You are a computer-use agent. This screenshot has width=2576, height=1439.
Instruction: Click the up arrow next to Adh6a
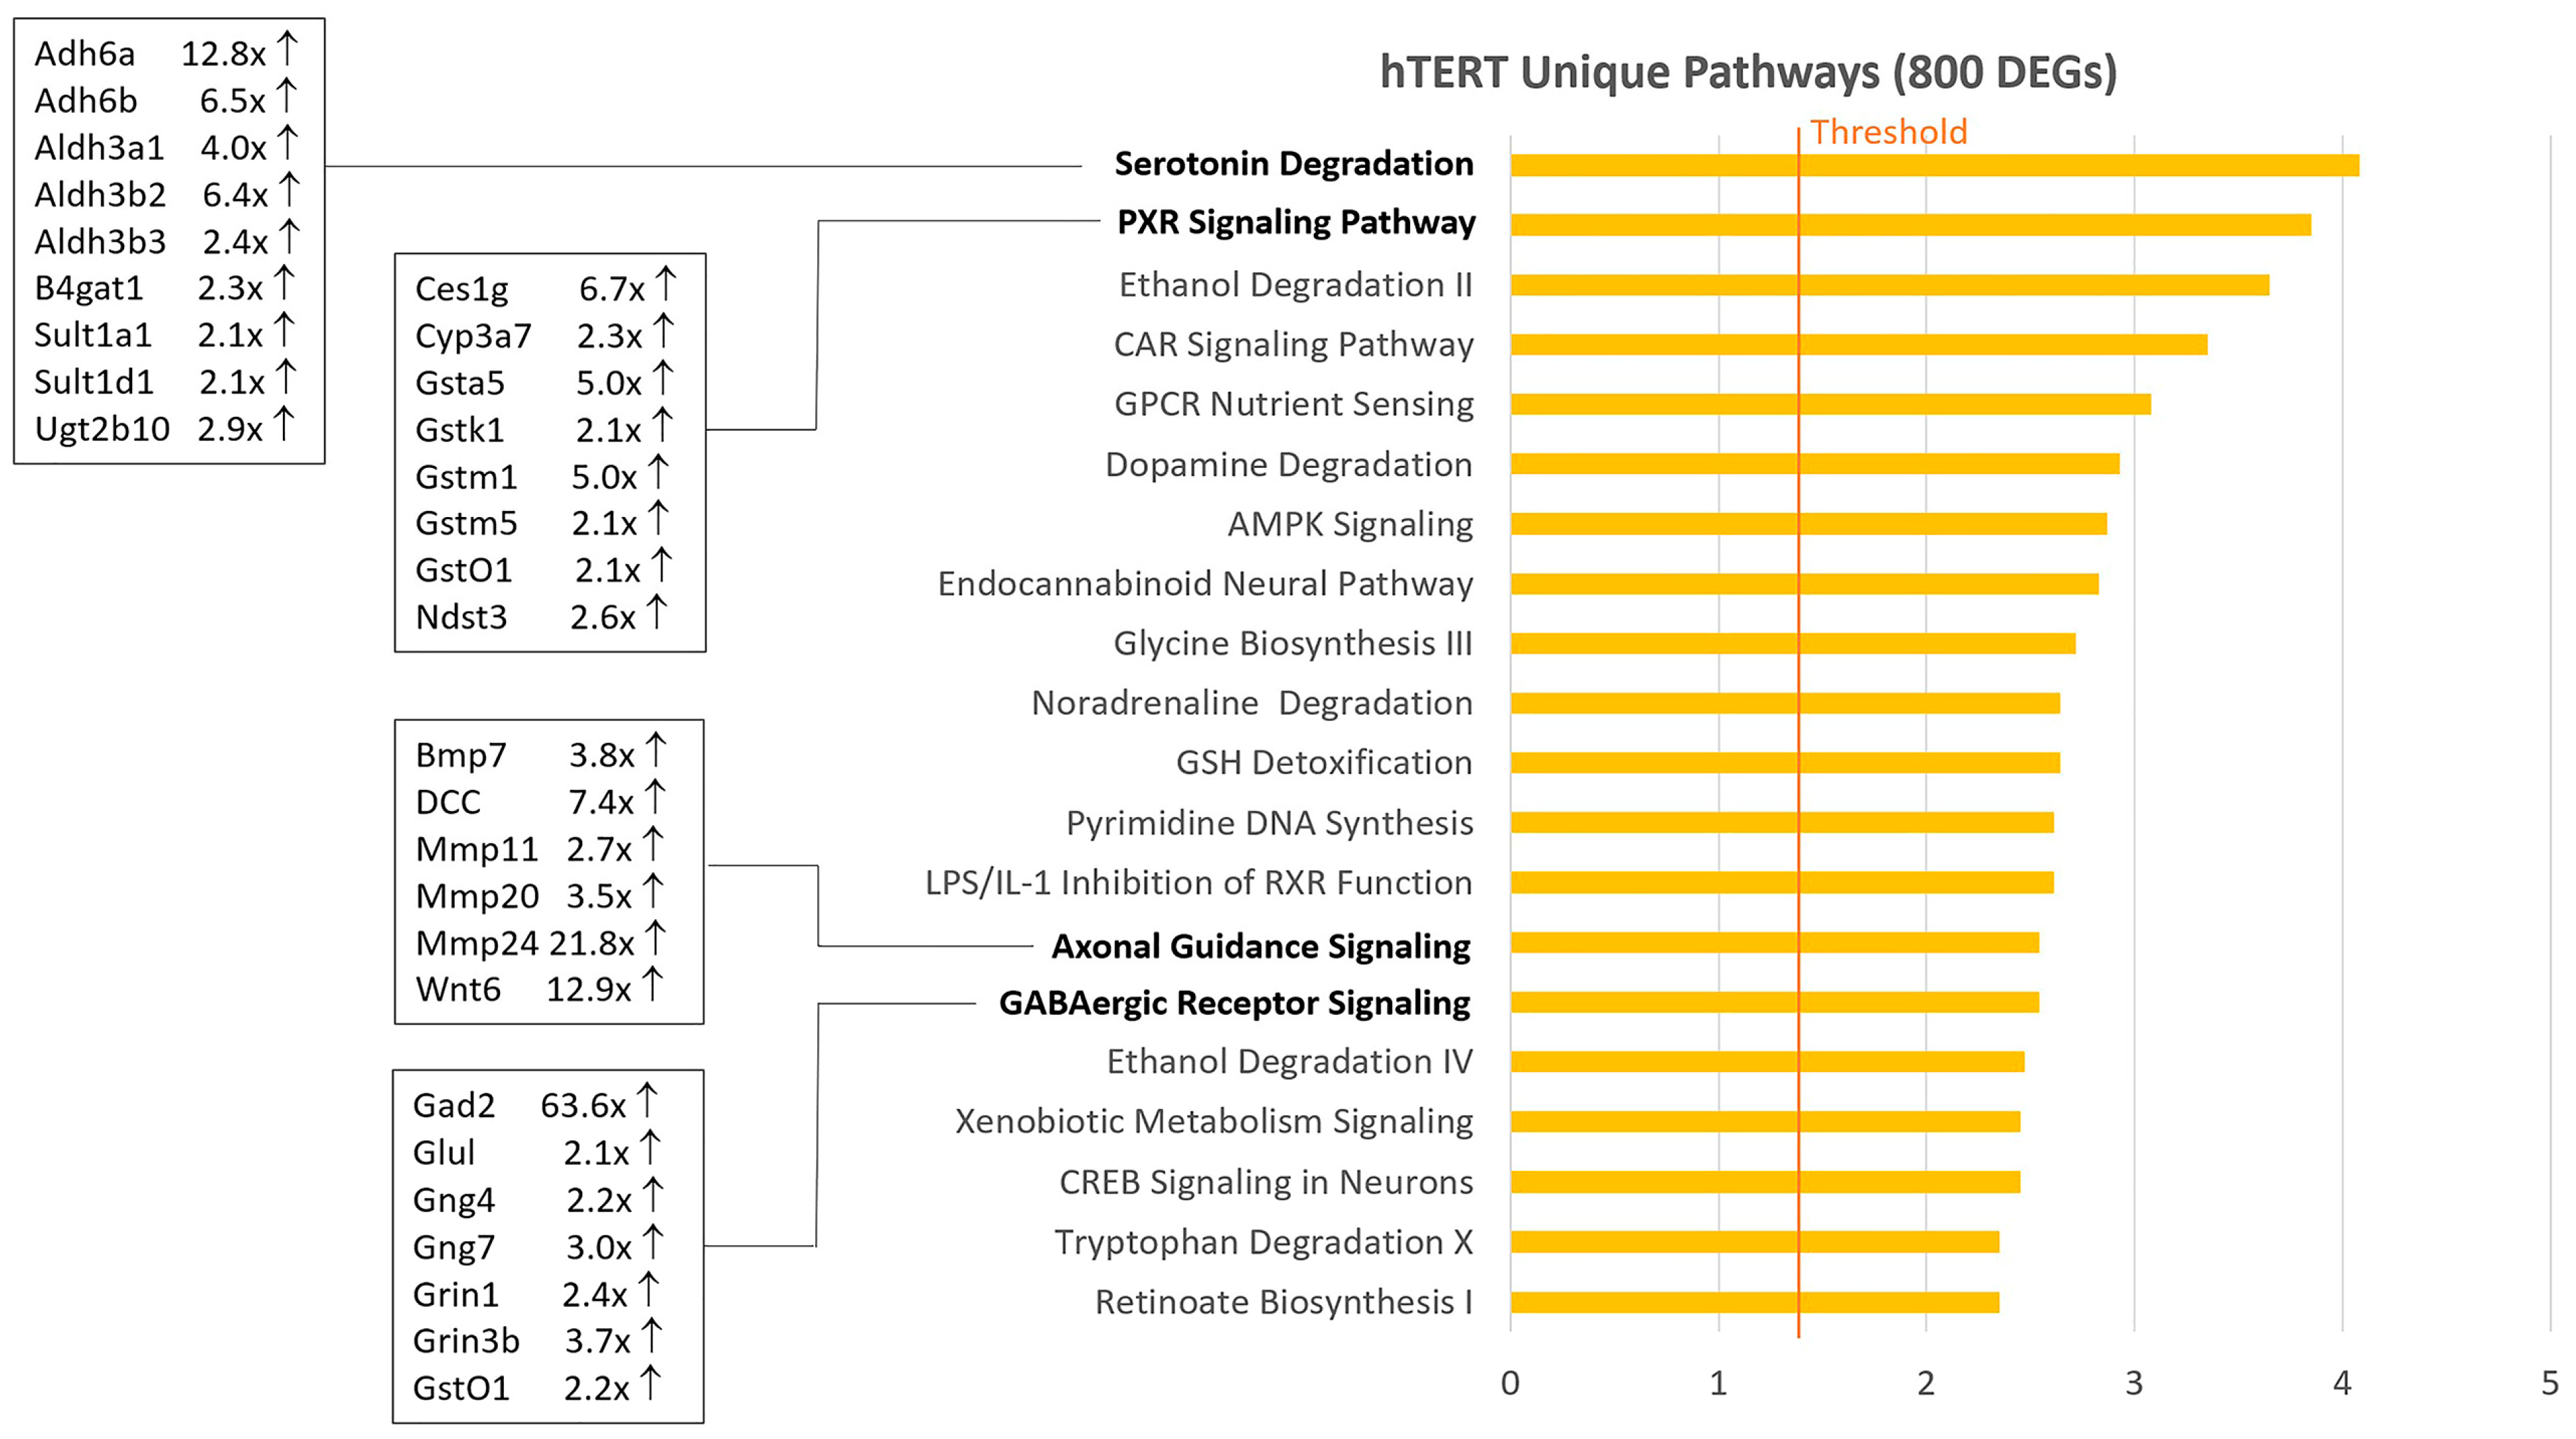(x=287, y=49)
